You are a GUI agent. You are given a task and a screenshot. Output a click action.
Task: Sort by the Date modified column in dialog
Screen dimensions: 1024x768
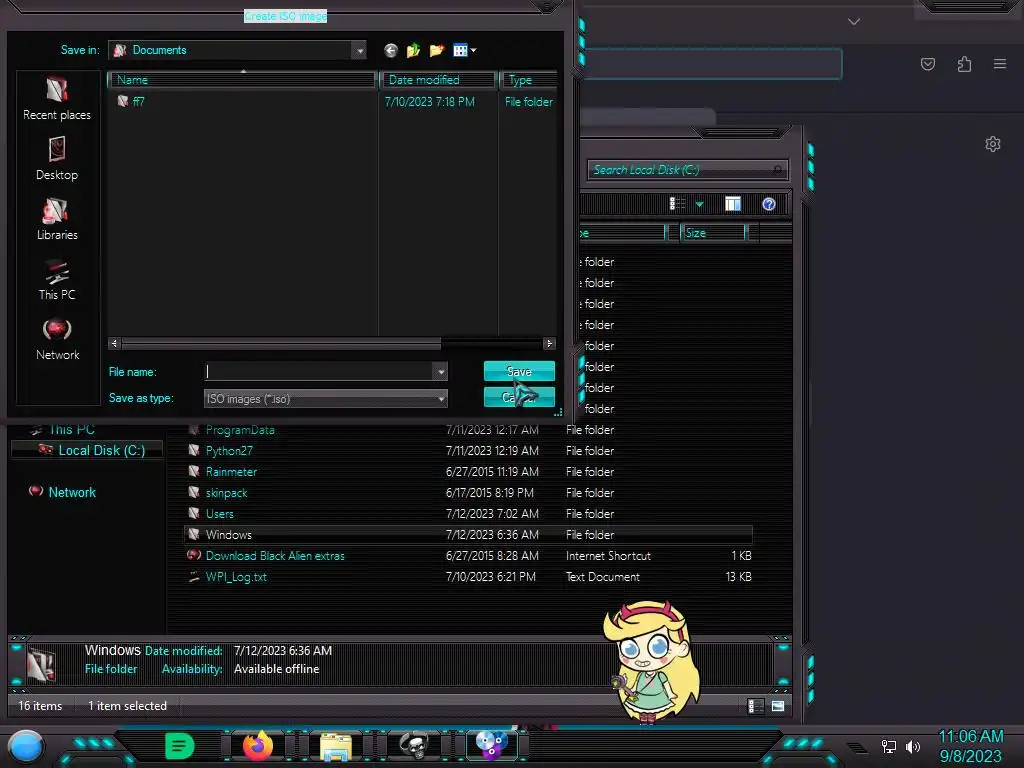pos(438,80)
